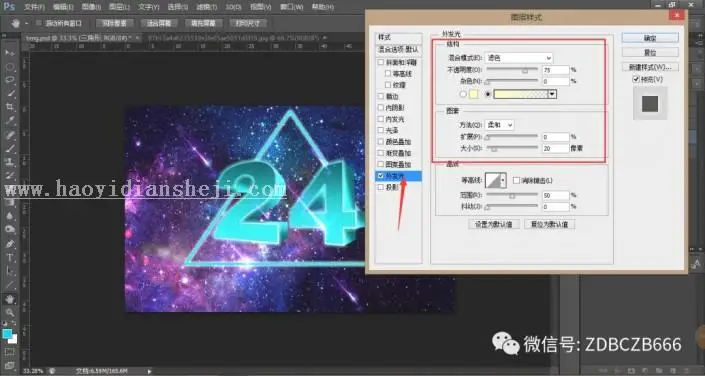Open the status bar info arrow

click(x=149, y=371)
